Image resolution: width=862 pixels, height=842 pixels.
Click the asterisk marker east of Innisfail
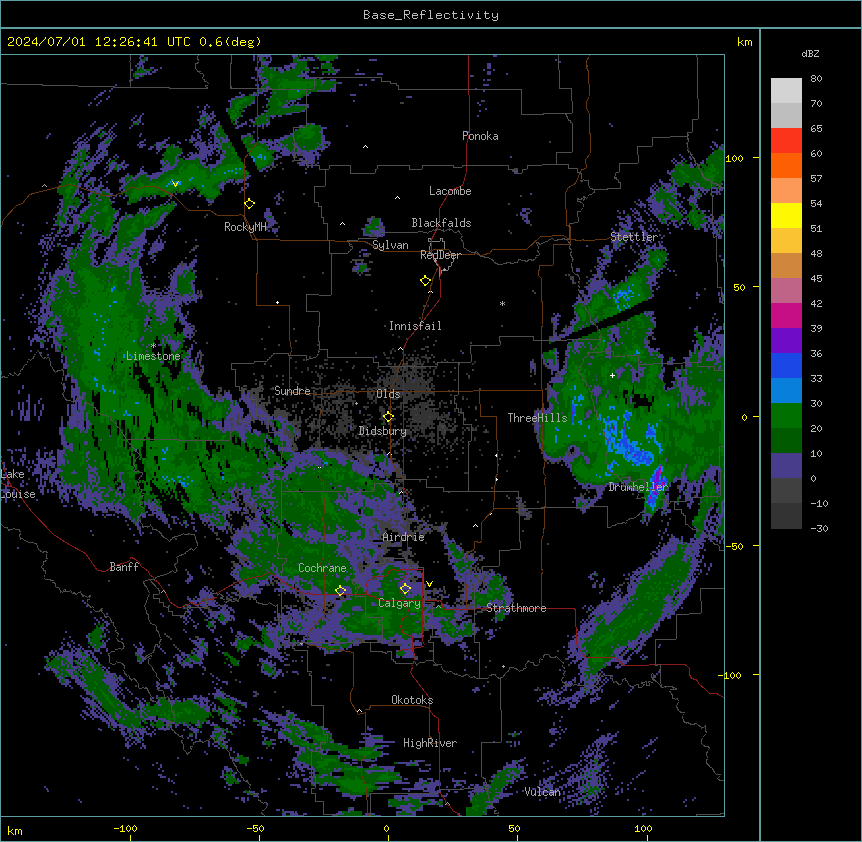point(502,303)
